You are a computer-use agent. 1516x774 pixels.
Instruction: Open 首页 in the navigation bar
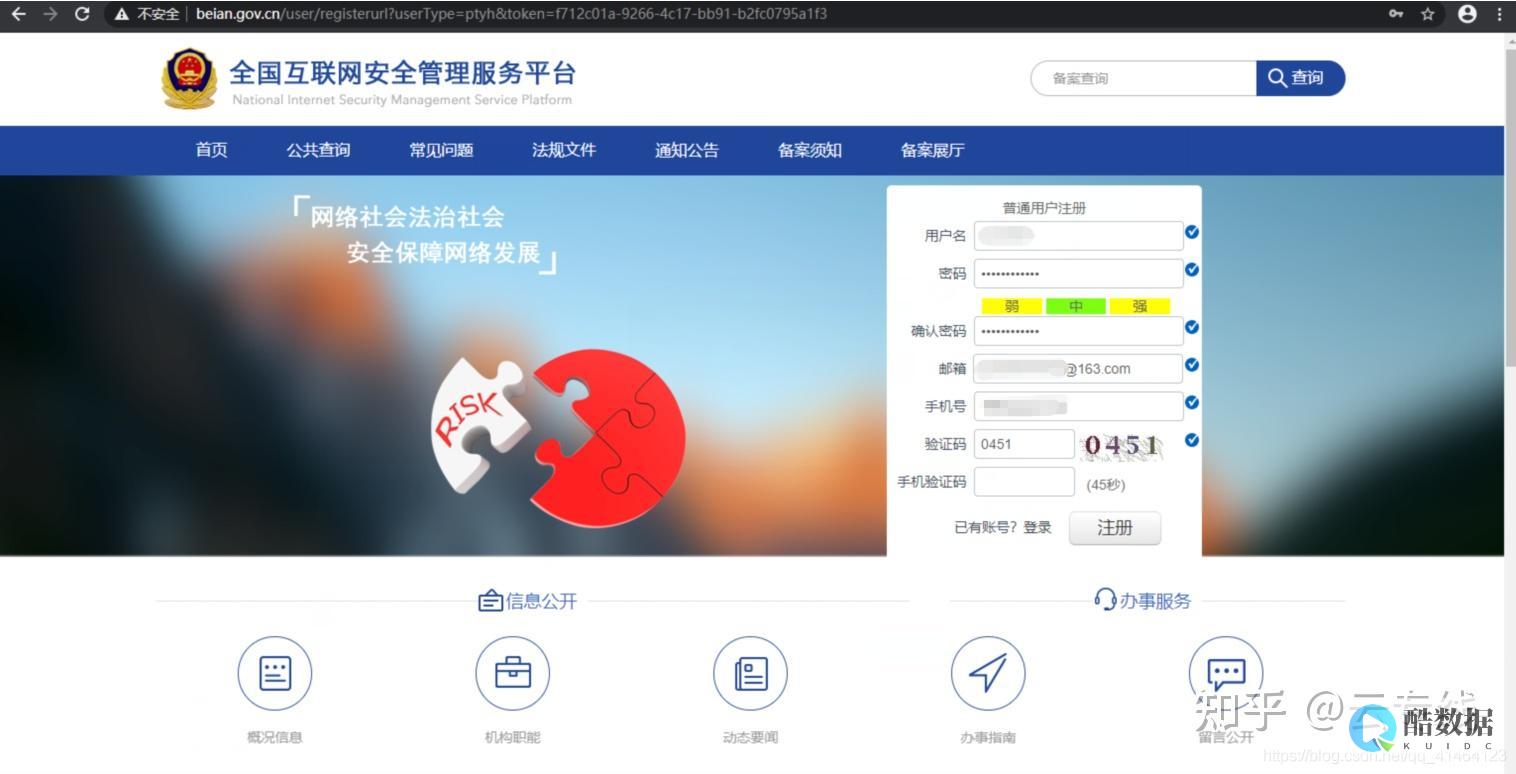(x=211, y=150)
